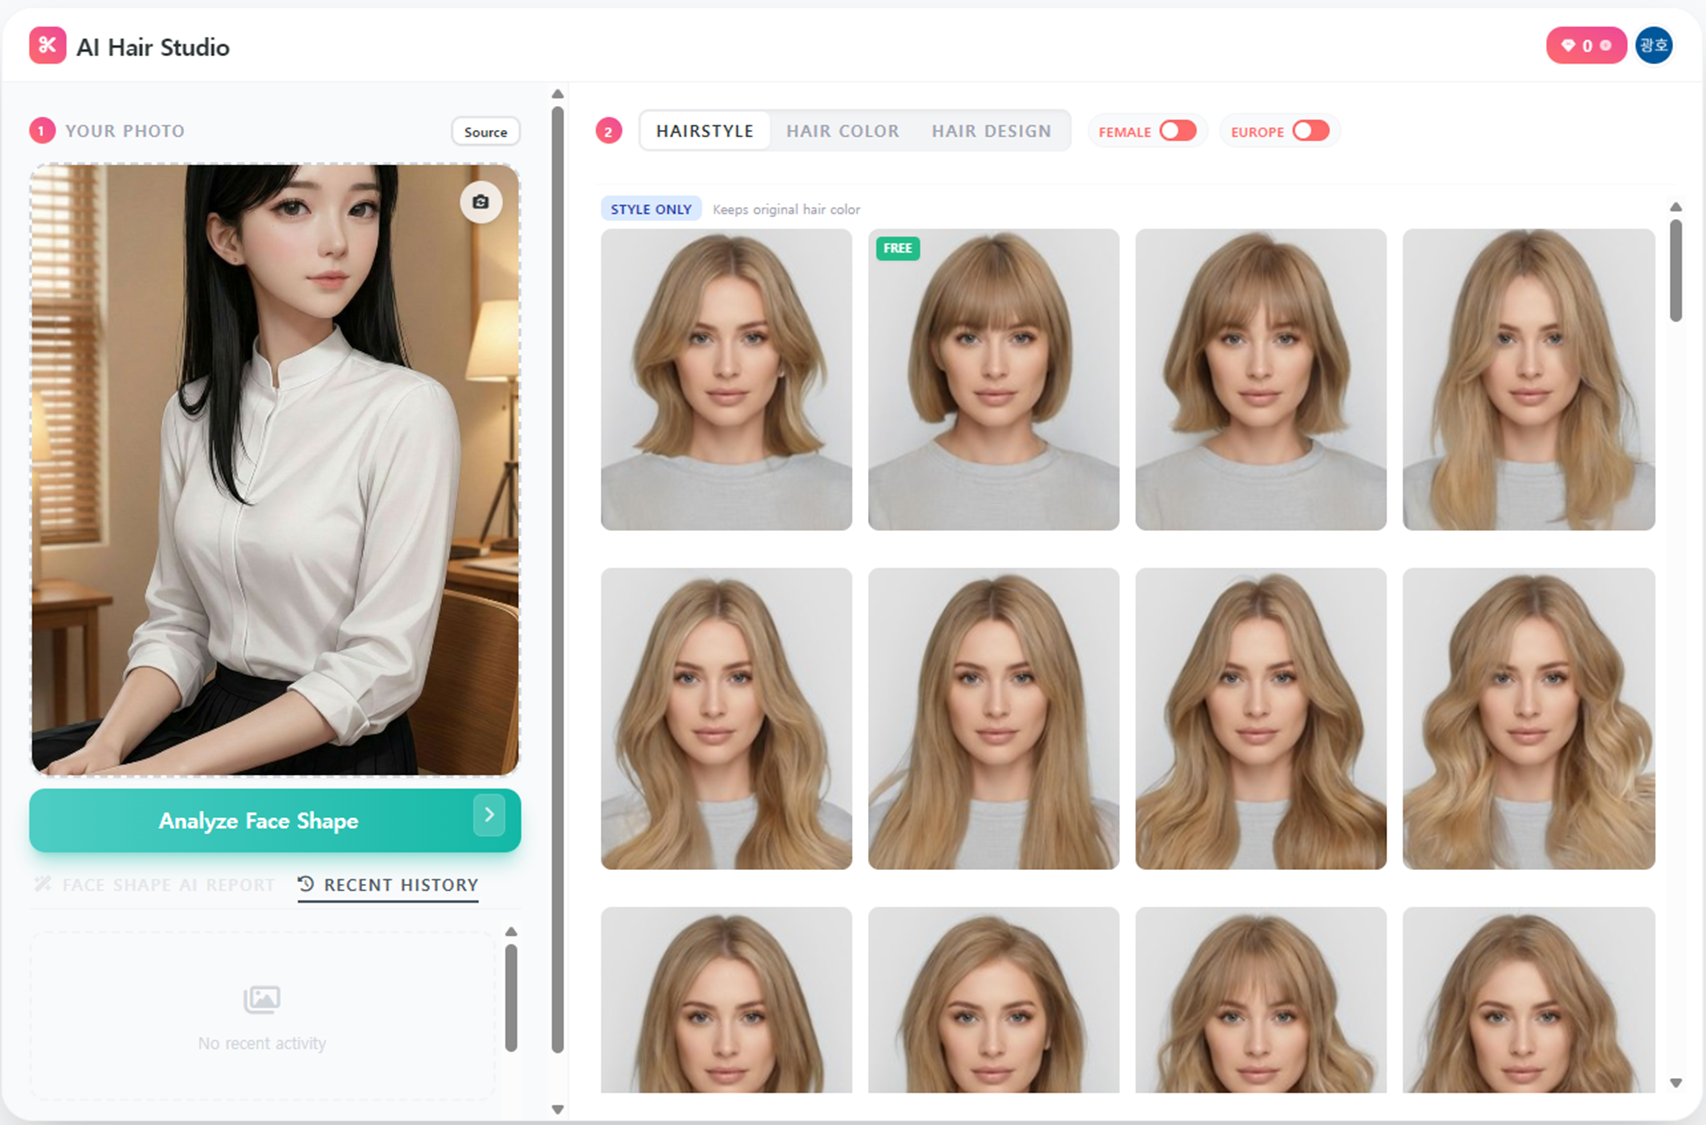Select the first wavy lob hairstyle thumbnail
Image resolution: width=1706 pixels, height=1125 pixels.
[x=727, y=379]
